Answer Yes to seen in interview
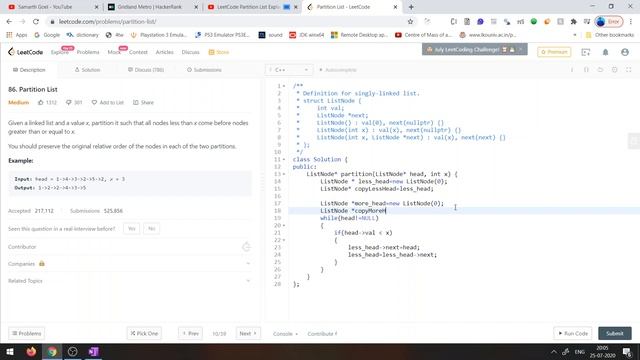Image resolution: width=640 pixels, height=360 pixels. (131, 229)
